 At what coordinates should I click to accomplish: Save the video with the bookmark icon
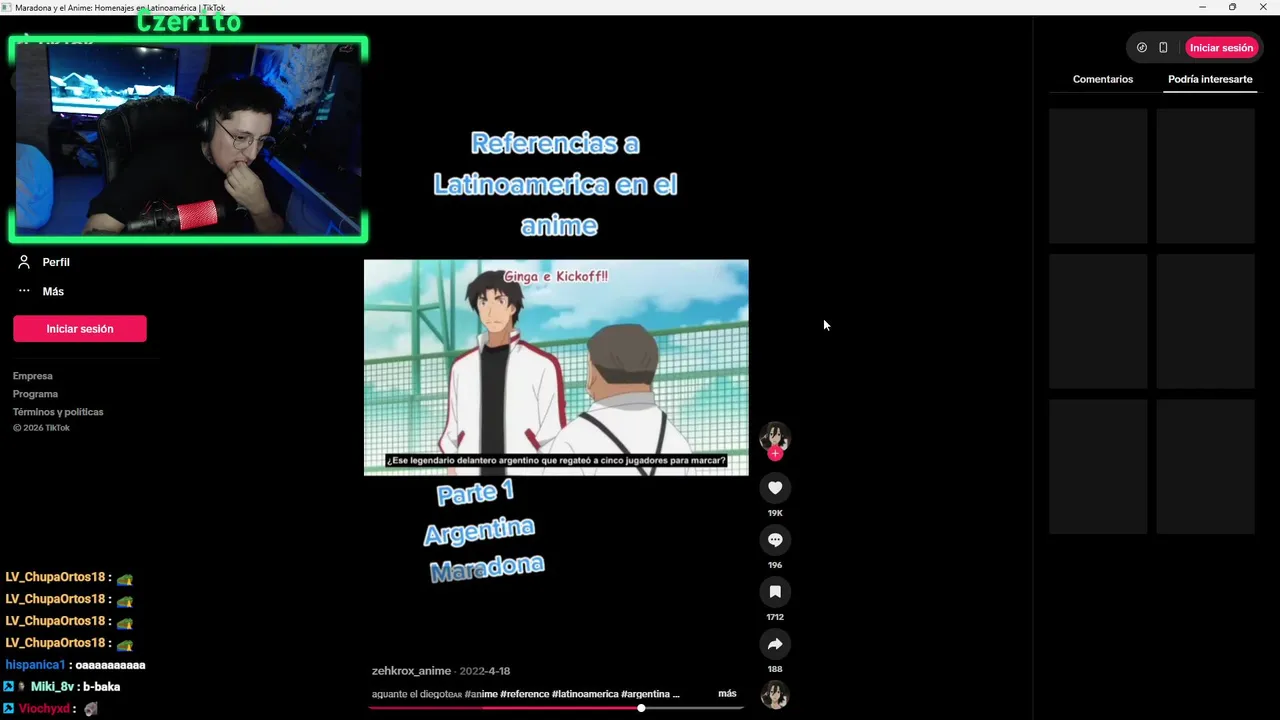[775, 592]
